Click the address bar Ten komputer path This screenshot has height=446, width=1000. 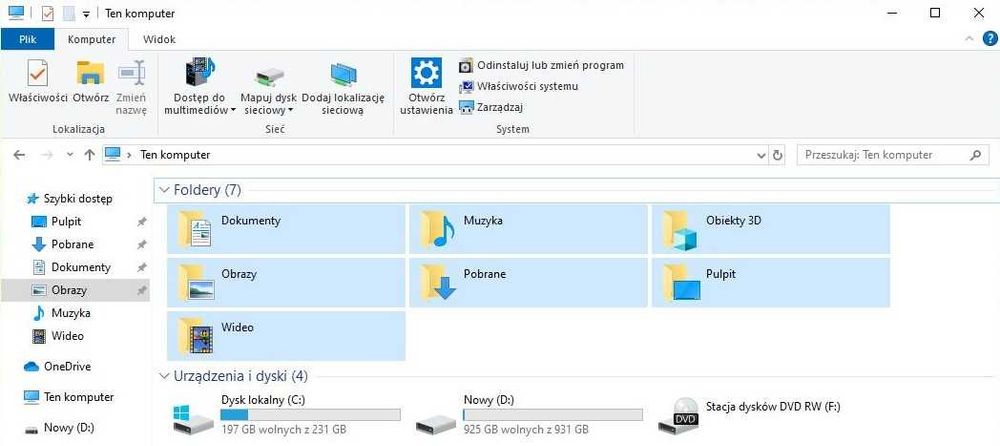click(175, 154)
